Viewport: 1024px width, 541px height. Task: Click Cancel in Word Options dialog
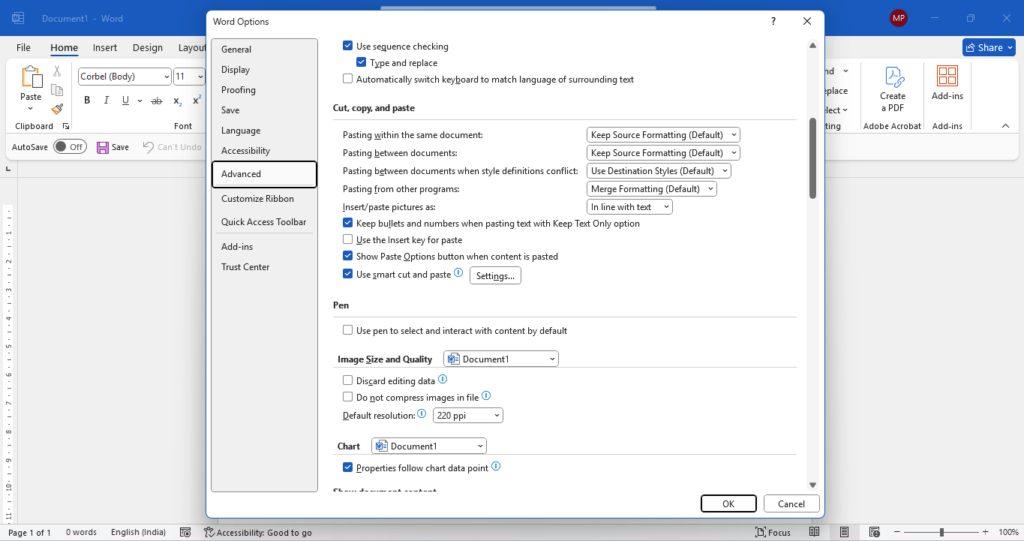(791, 504)
